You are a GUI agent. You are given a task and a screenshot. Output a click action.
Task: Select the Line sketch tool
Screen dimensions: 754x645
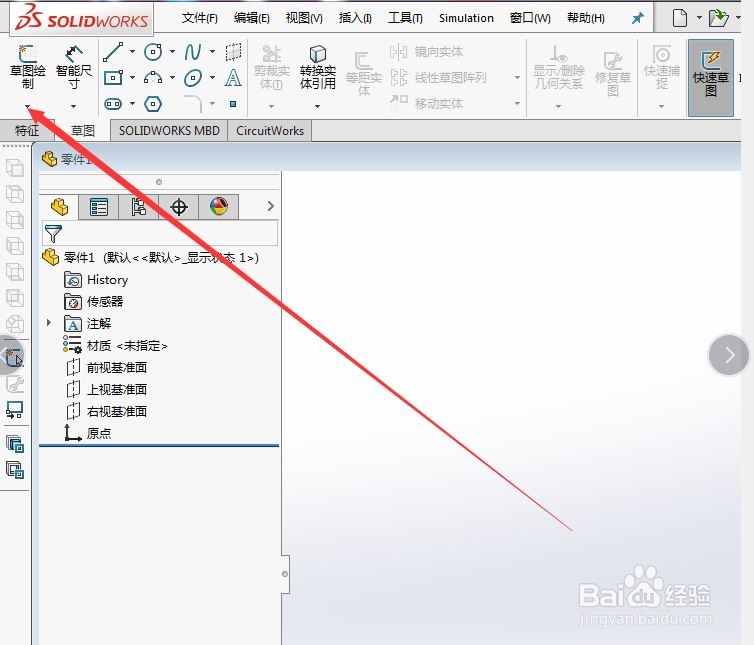(x=113, y=52)
